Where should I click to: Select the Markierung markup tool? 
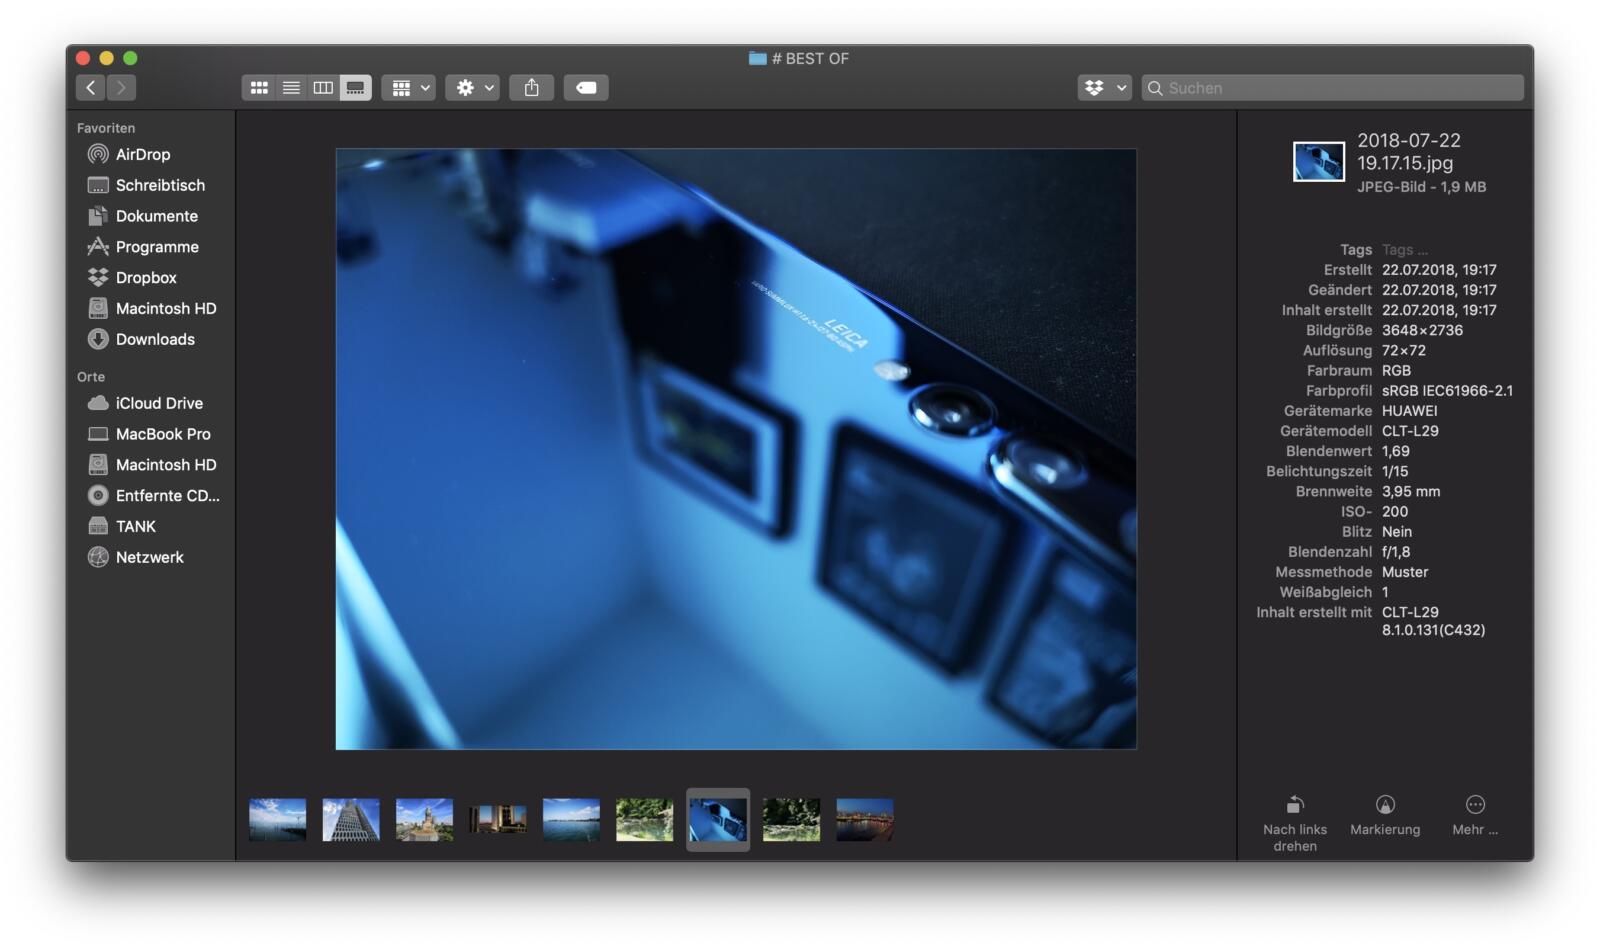click(1386, 812)
